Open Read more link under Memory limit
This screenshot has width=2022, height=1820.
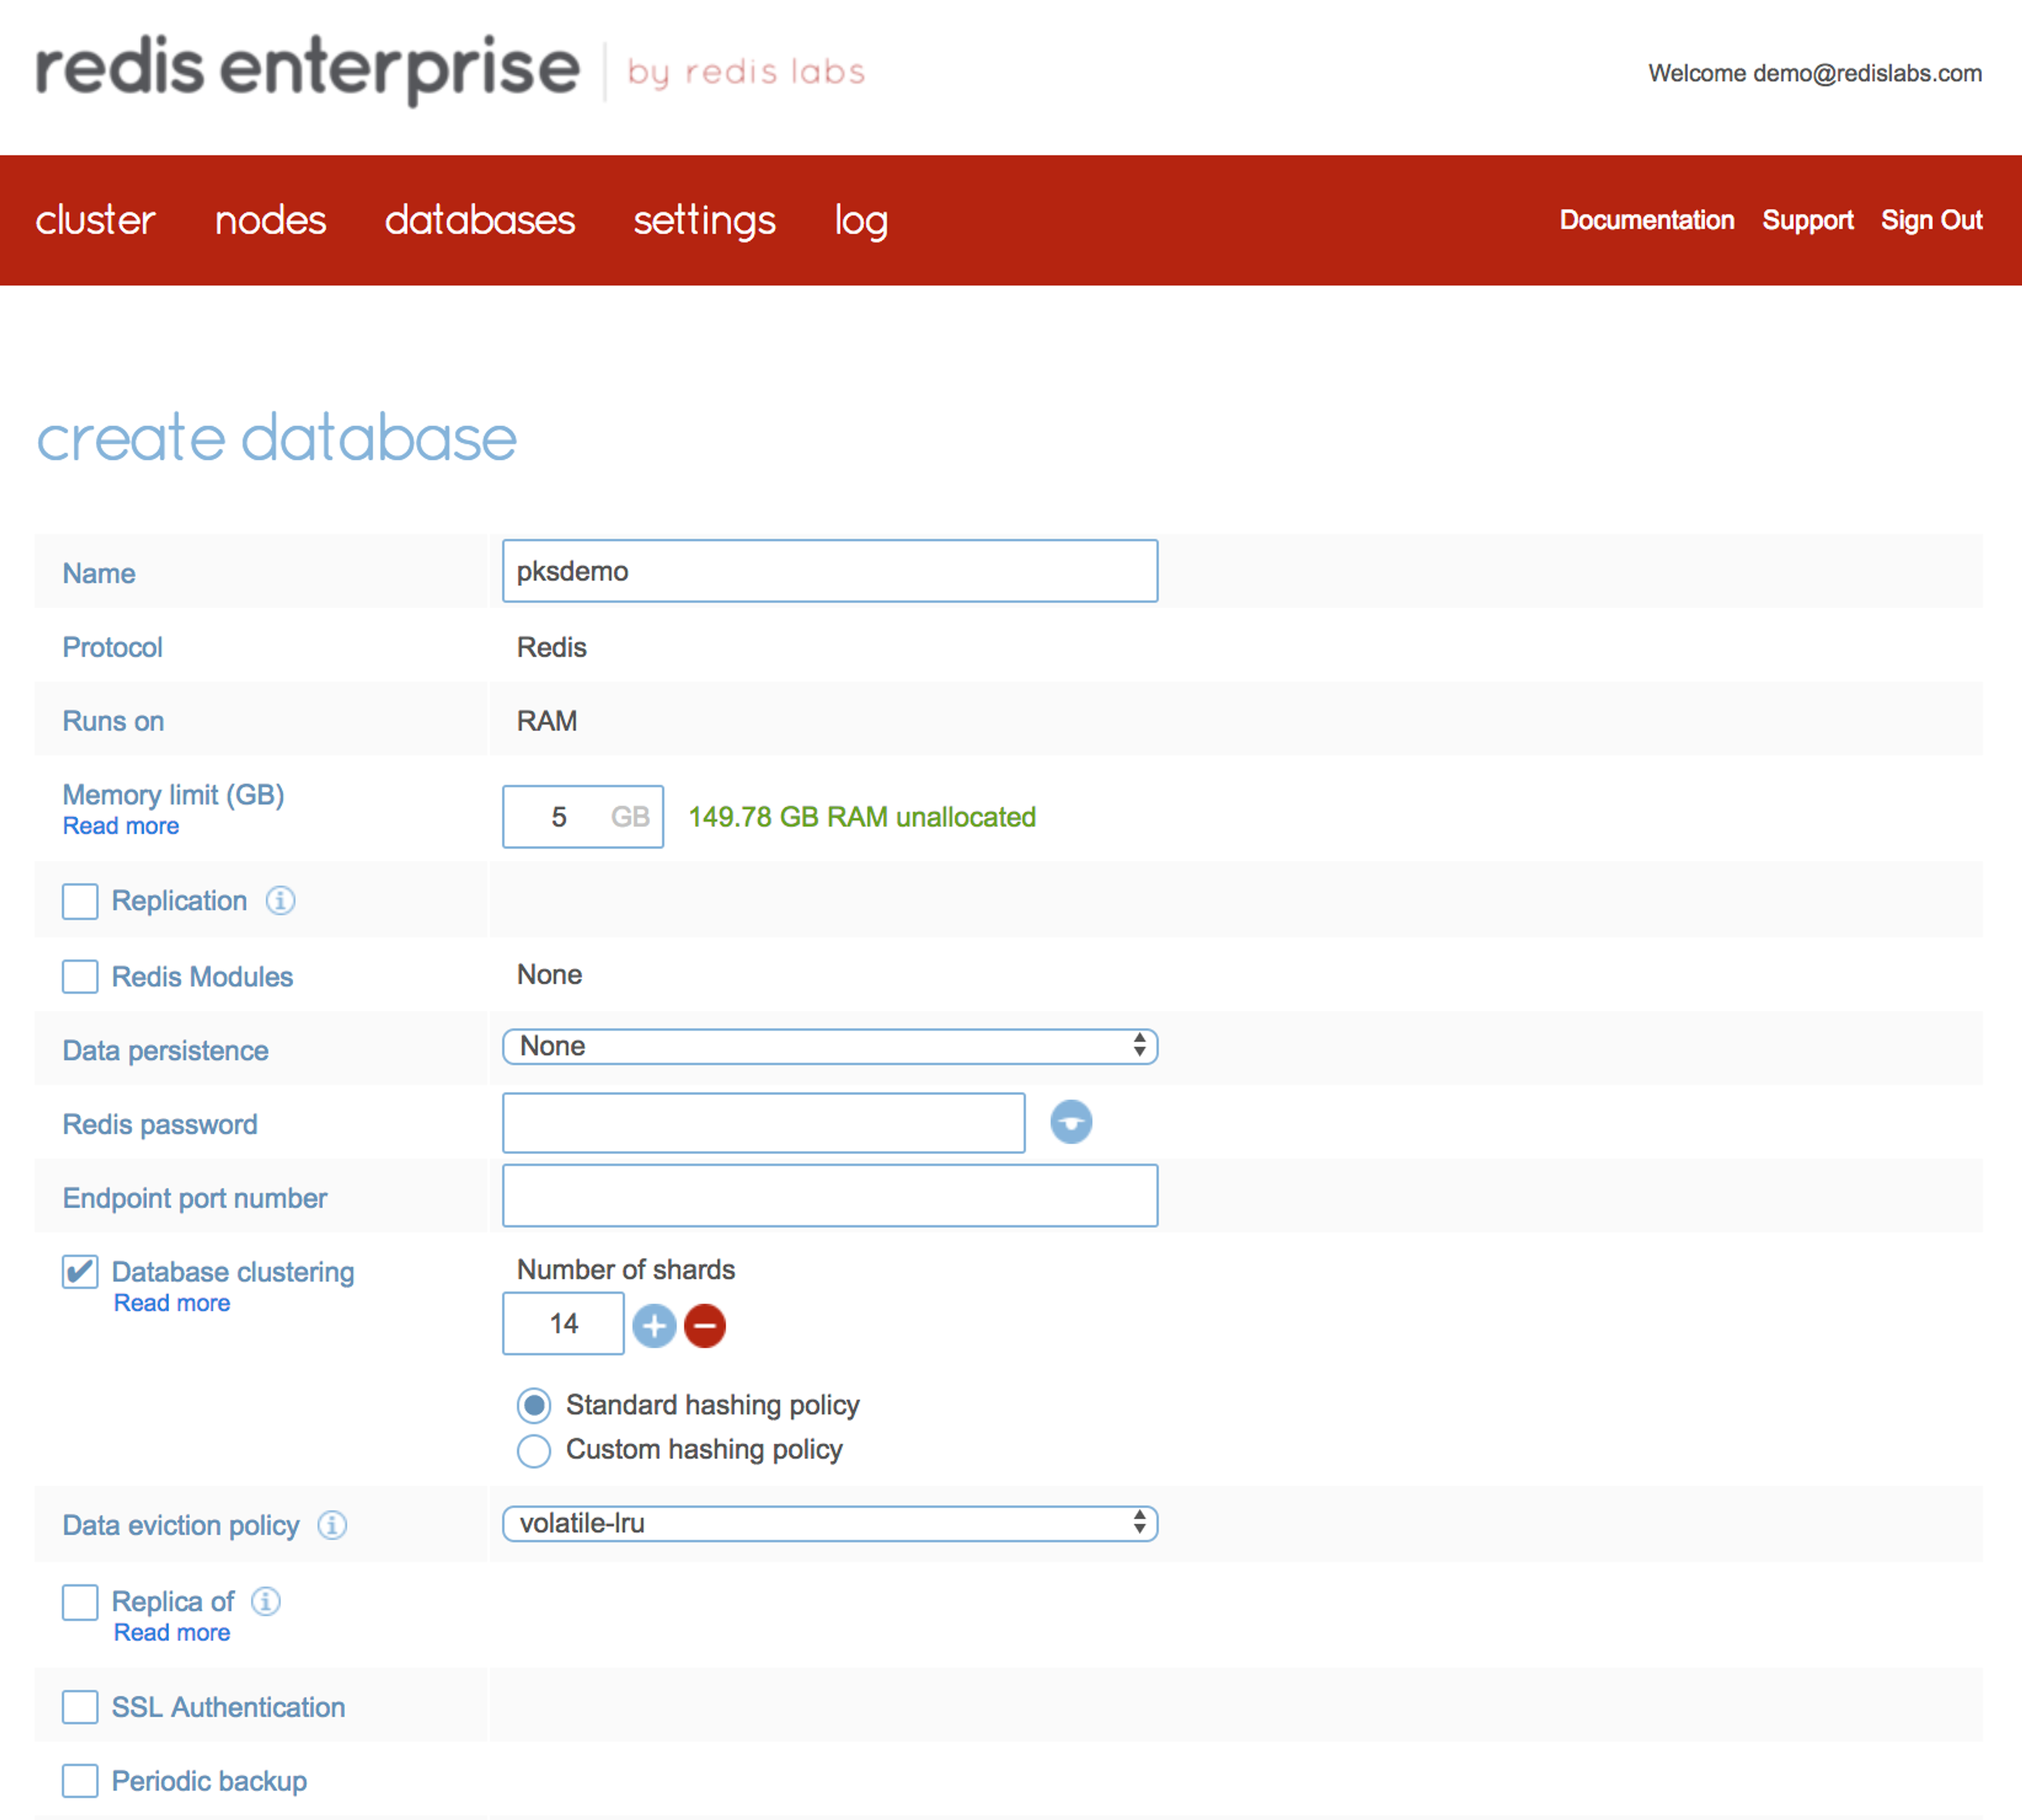pos(121,826)
